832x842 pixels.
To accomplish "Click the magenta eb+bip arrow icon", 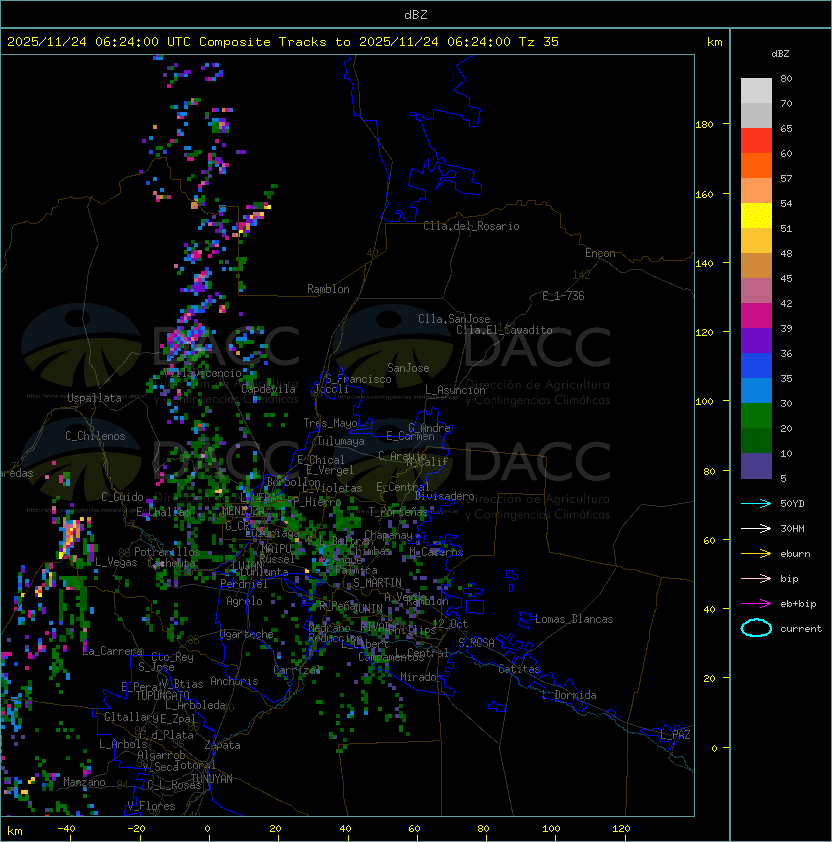I will pos(756,604).
